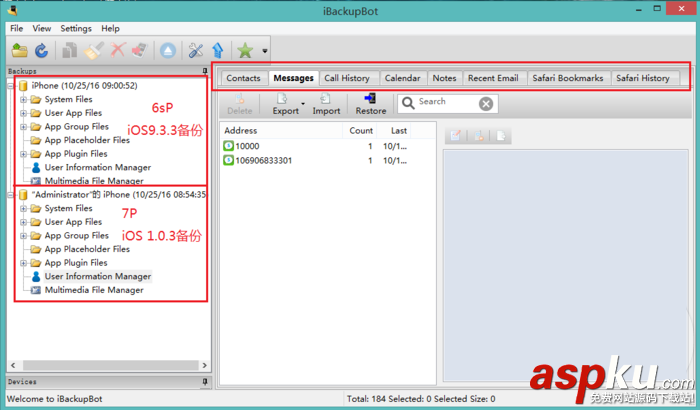Expand System Files under the 09:00:52 iPhone backup
700x410 pixels.
coord(24,100)
